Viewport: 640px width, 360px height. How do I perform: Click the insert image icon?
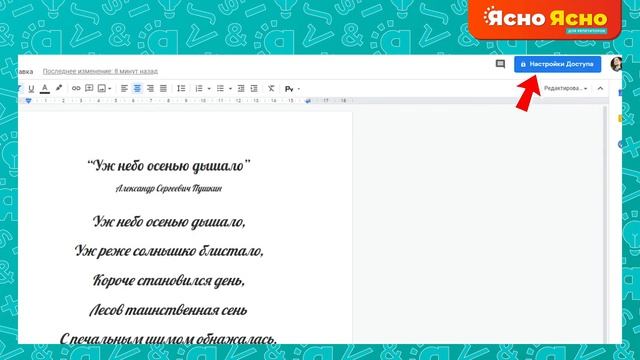(102, 88)
